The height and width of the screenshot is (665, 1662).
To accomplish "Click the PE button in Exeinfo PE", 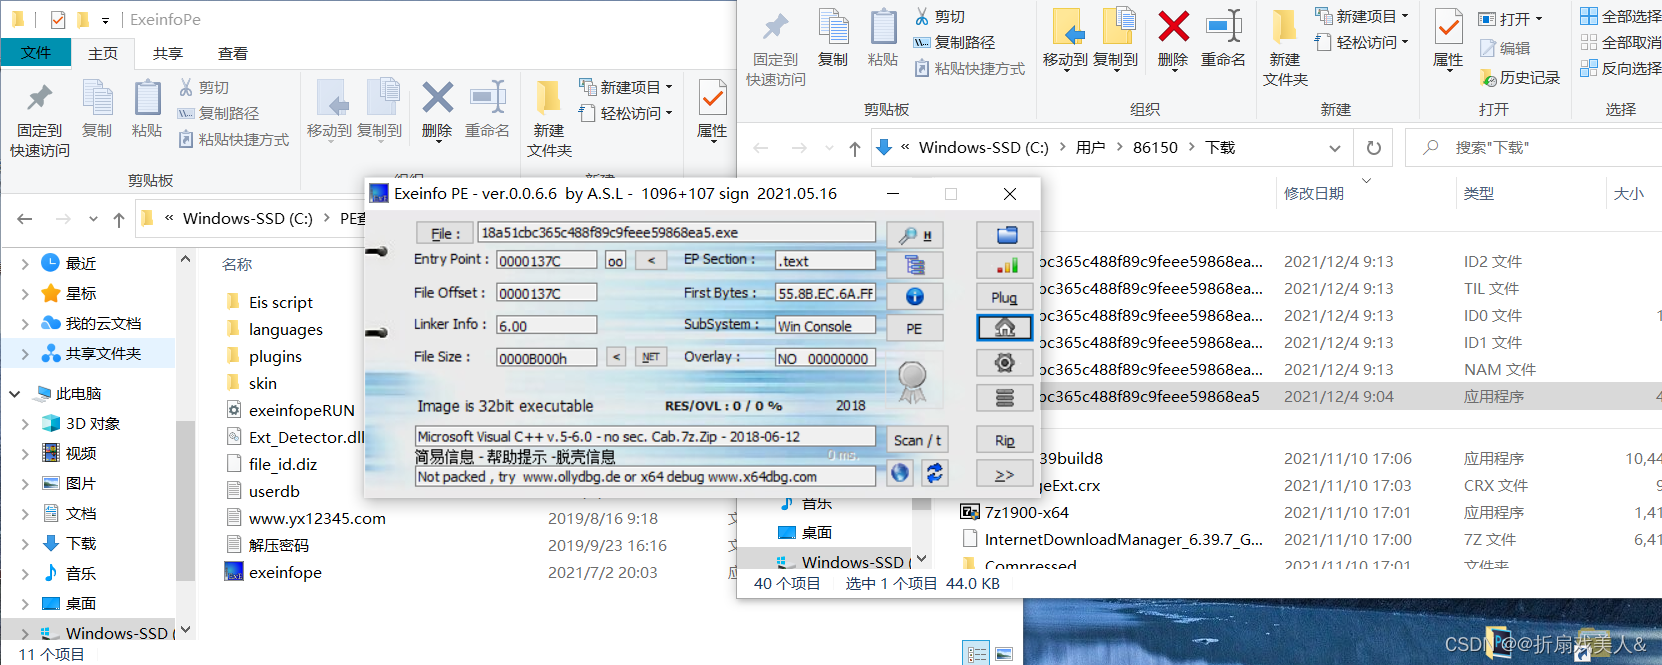I will pos(914,328).
